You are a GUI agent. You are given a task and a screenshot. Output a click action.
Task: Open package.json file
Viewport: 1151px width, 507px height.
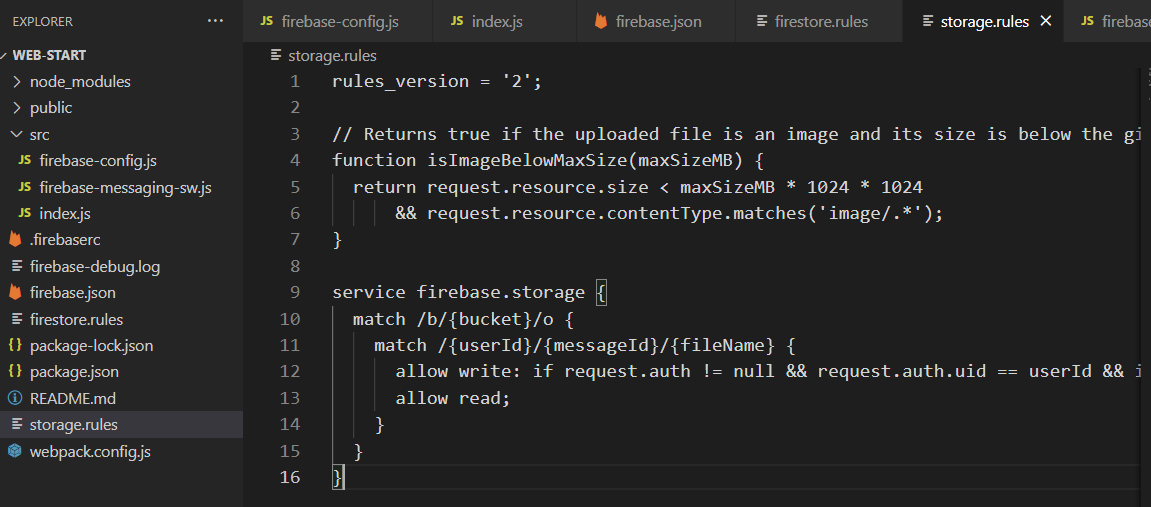click(x=74, y=372)
